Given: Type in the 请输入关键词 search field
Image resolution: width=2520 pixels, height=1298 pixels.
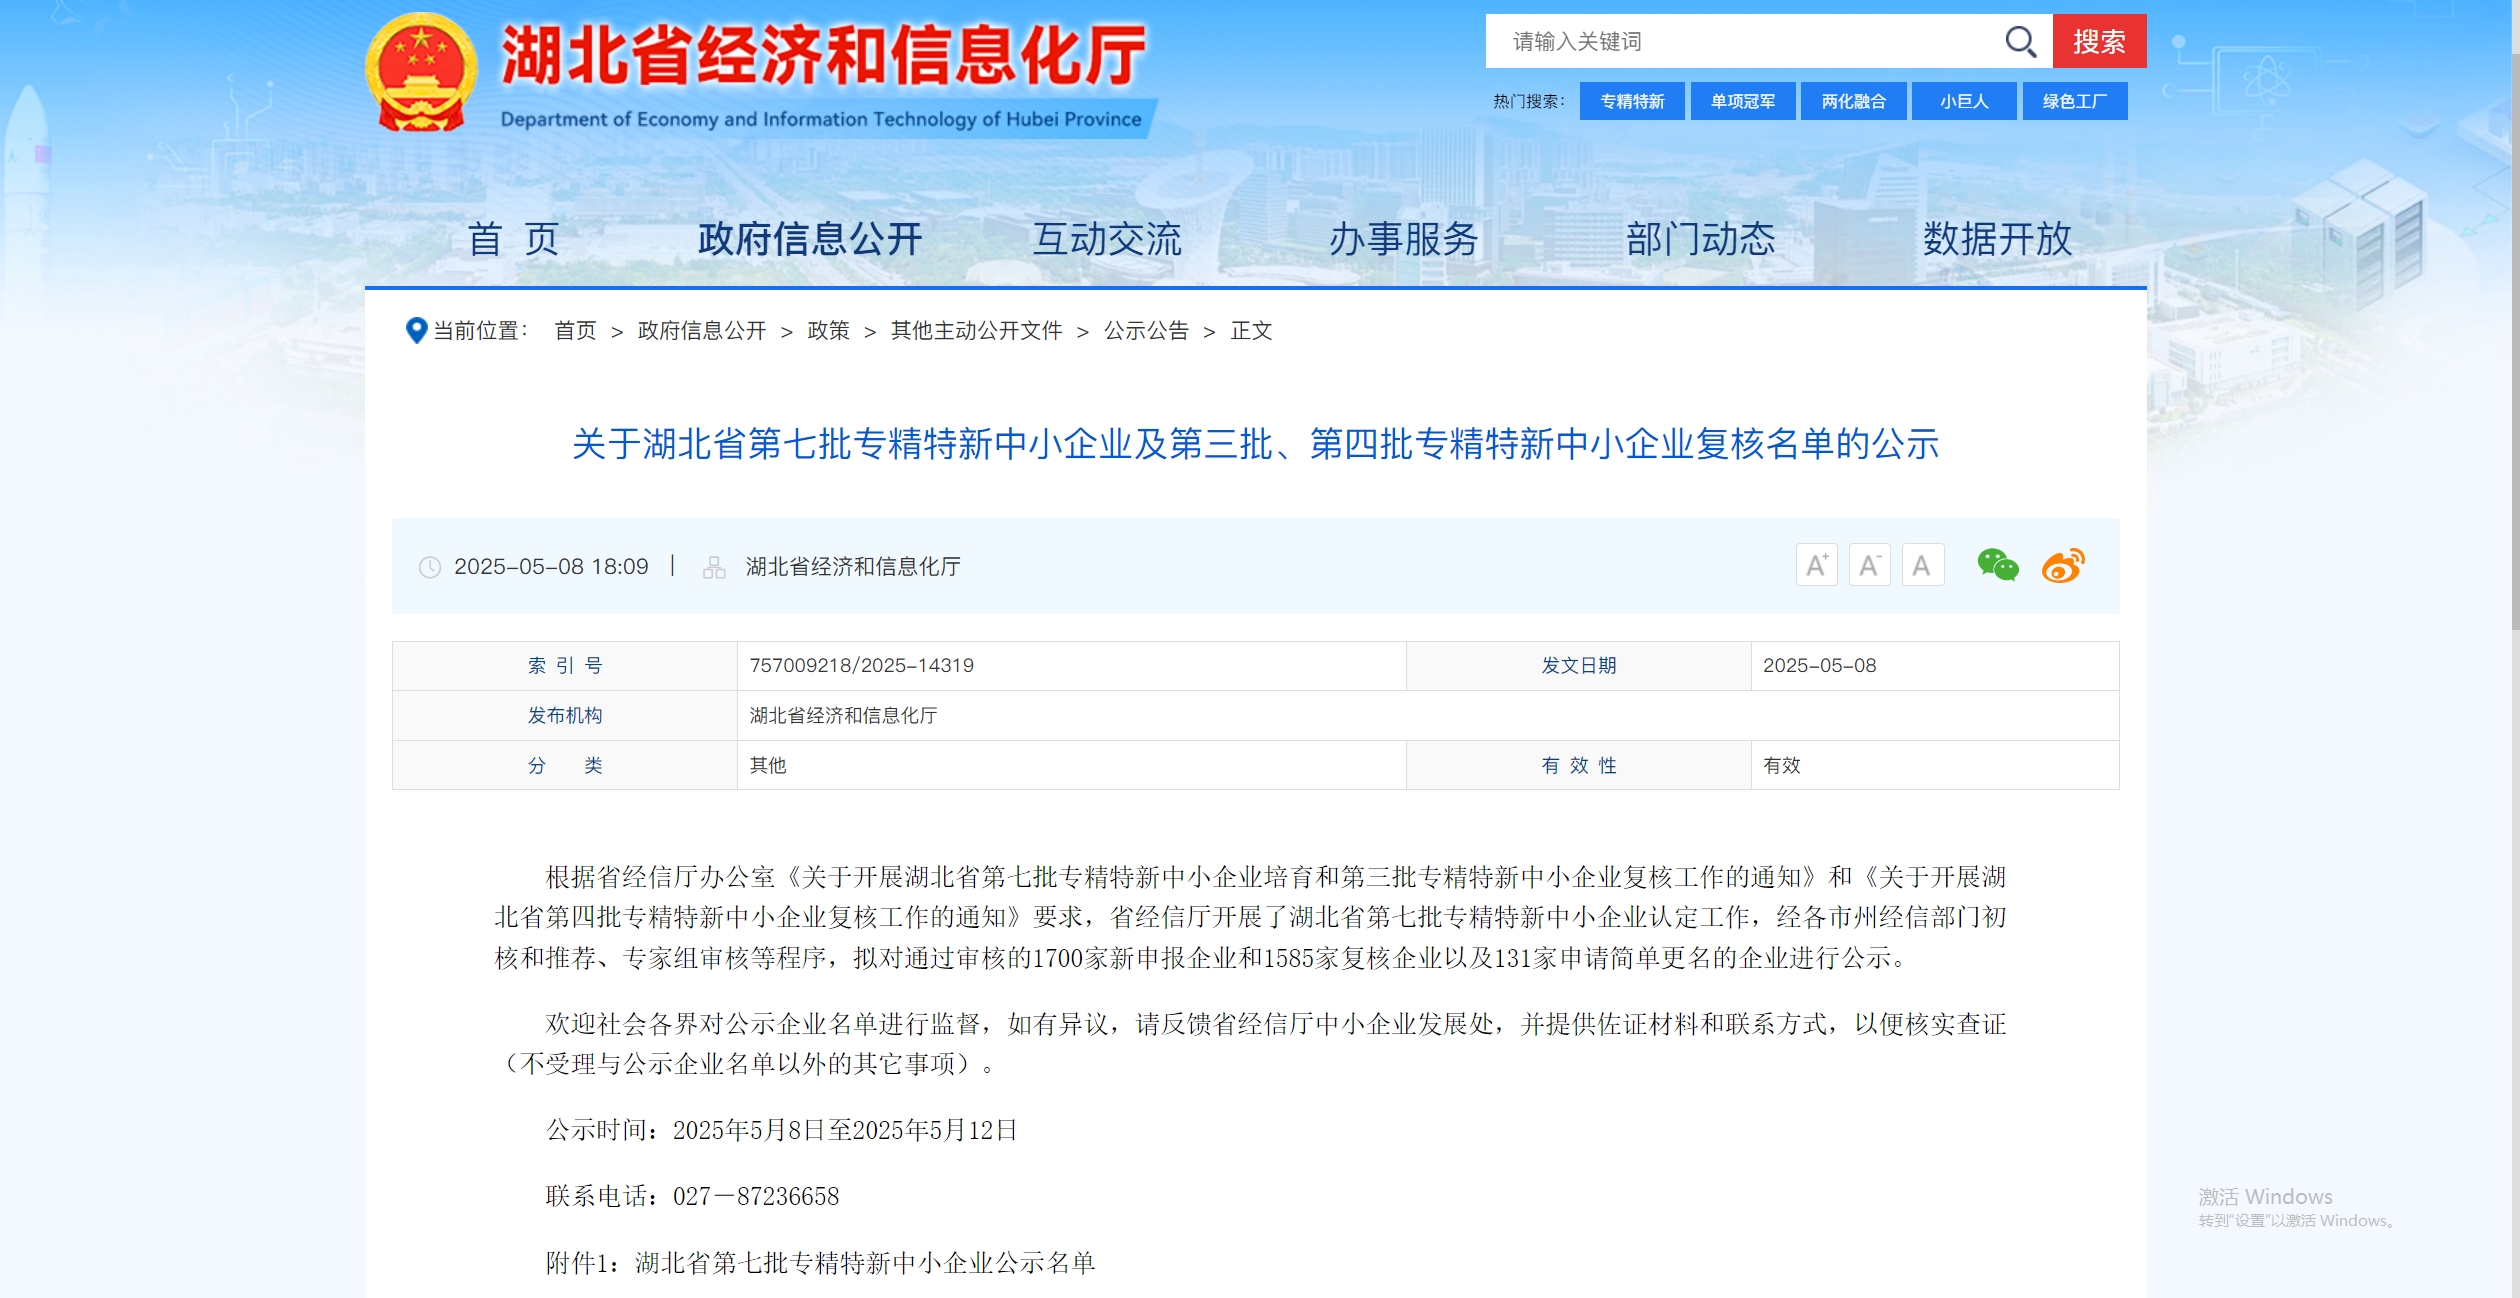Looking at the screenshot, I should click(x=1740, y=42).
